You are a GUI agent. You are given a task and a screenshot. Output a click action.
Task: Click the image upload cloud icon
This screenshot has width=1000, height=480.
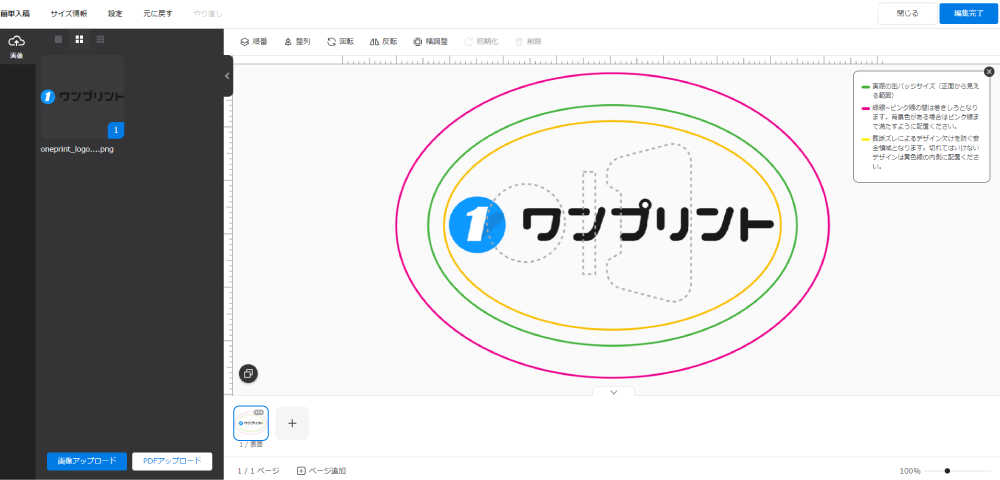(x=16, y=42)
